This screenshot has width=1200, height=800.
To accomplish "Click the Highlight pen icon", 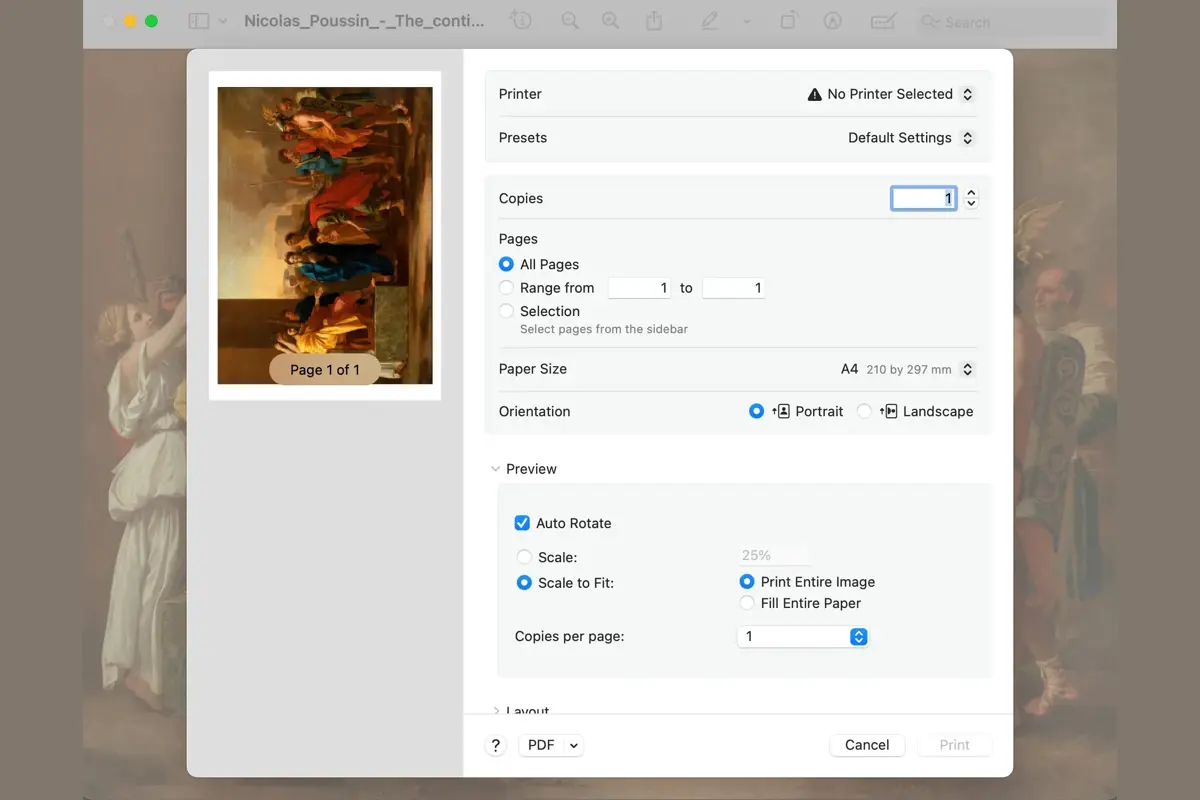I will 710,21.
